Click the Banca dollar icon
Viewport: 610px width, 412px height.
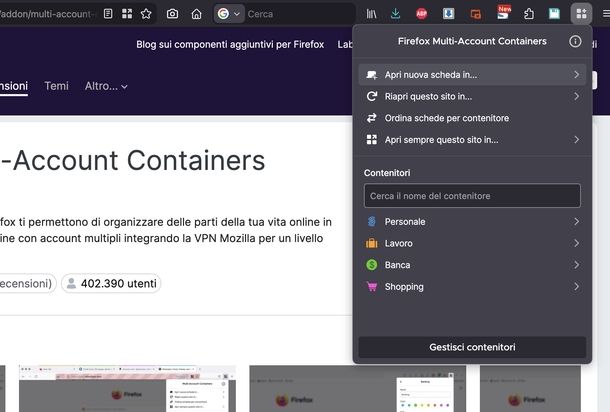372,265
